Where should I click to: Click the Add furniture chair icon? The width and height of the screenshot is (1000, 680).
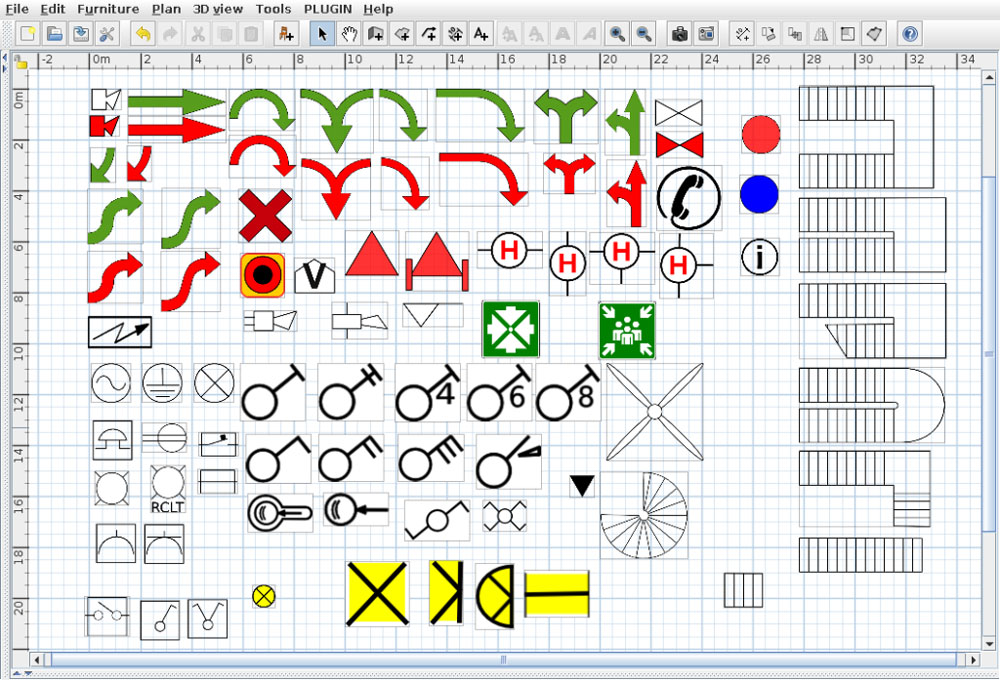[286, 34]
